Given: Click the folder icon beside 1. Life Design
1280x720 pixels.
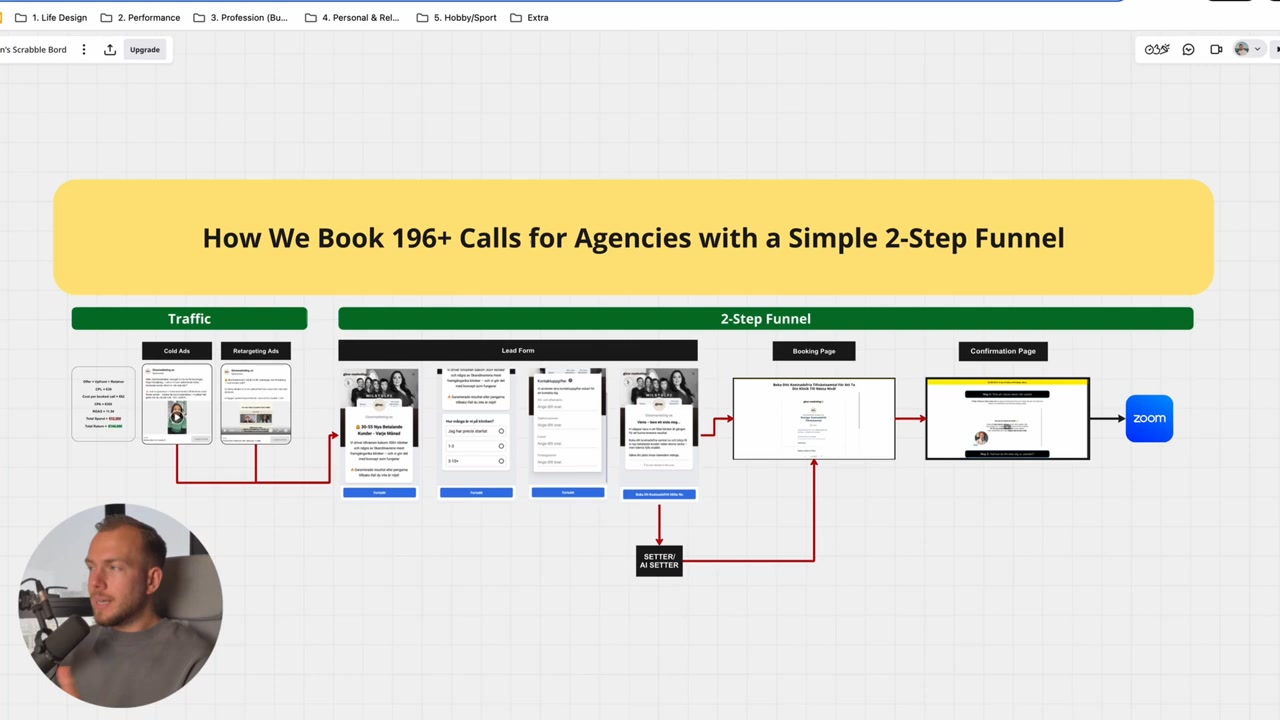Looking at the screenshot, I should pyautogui.click(x=21, y=17).
